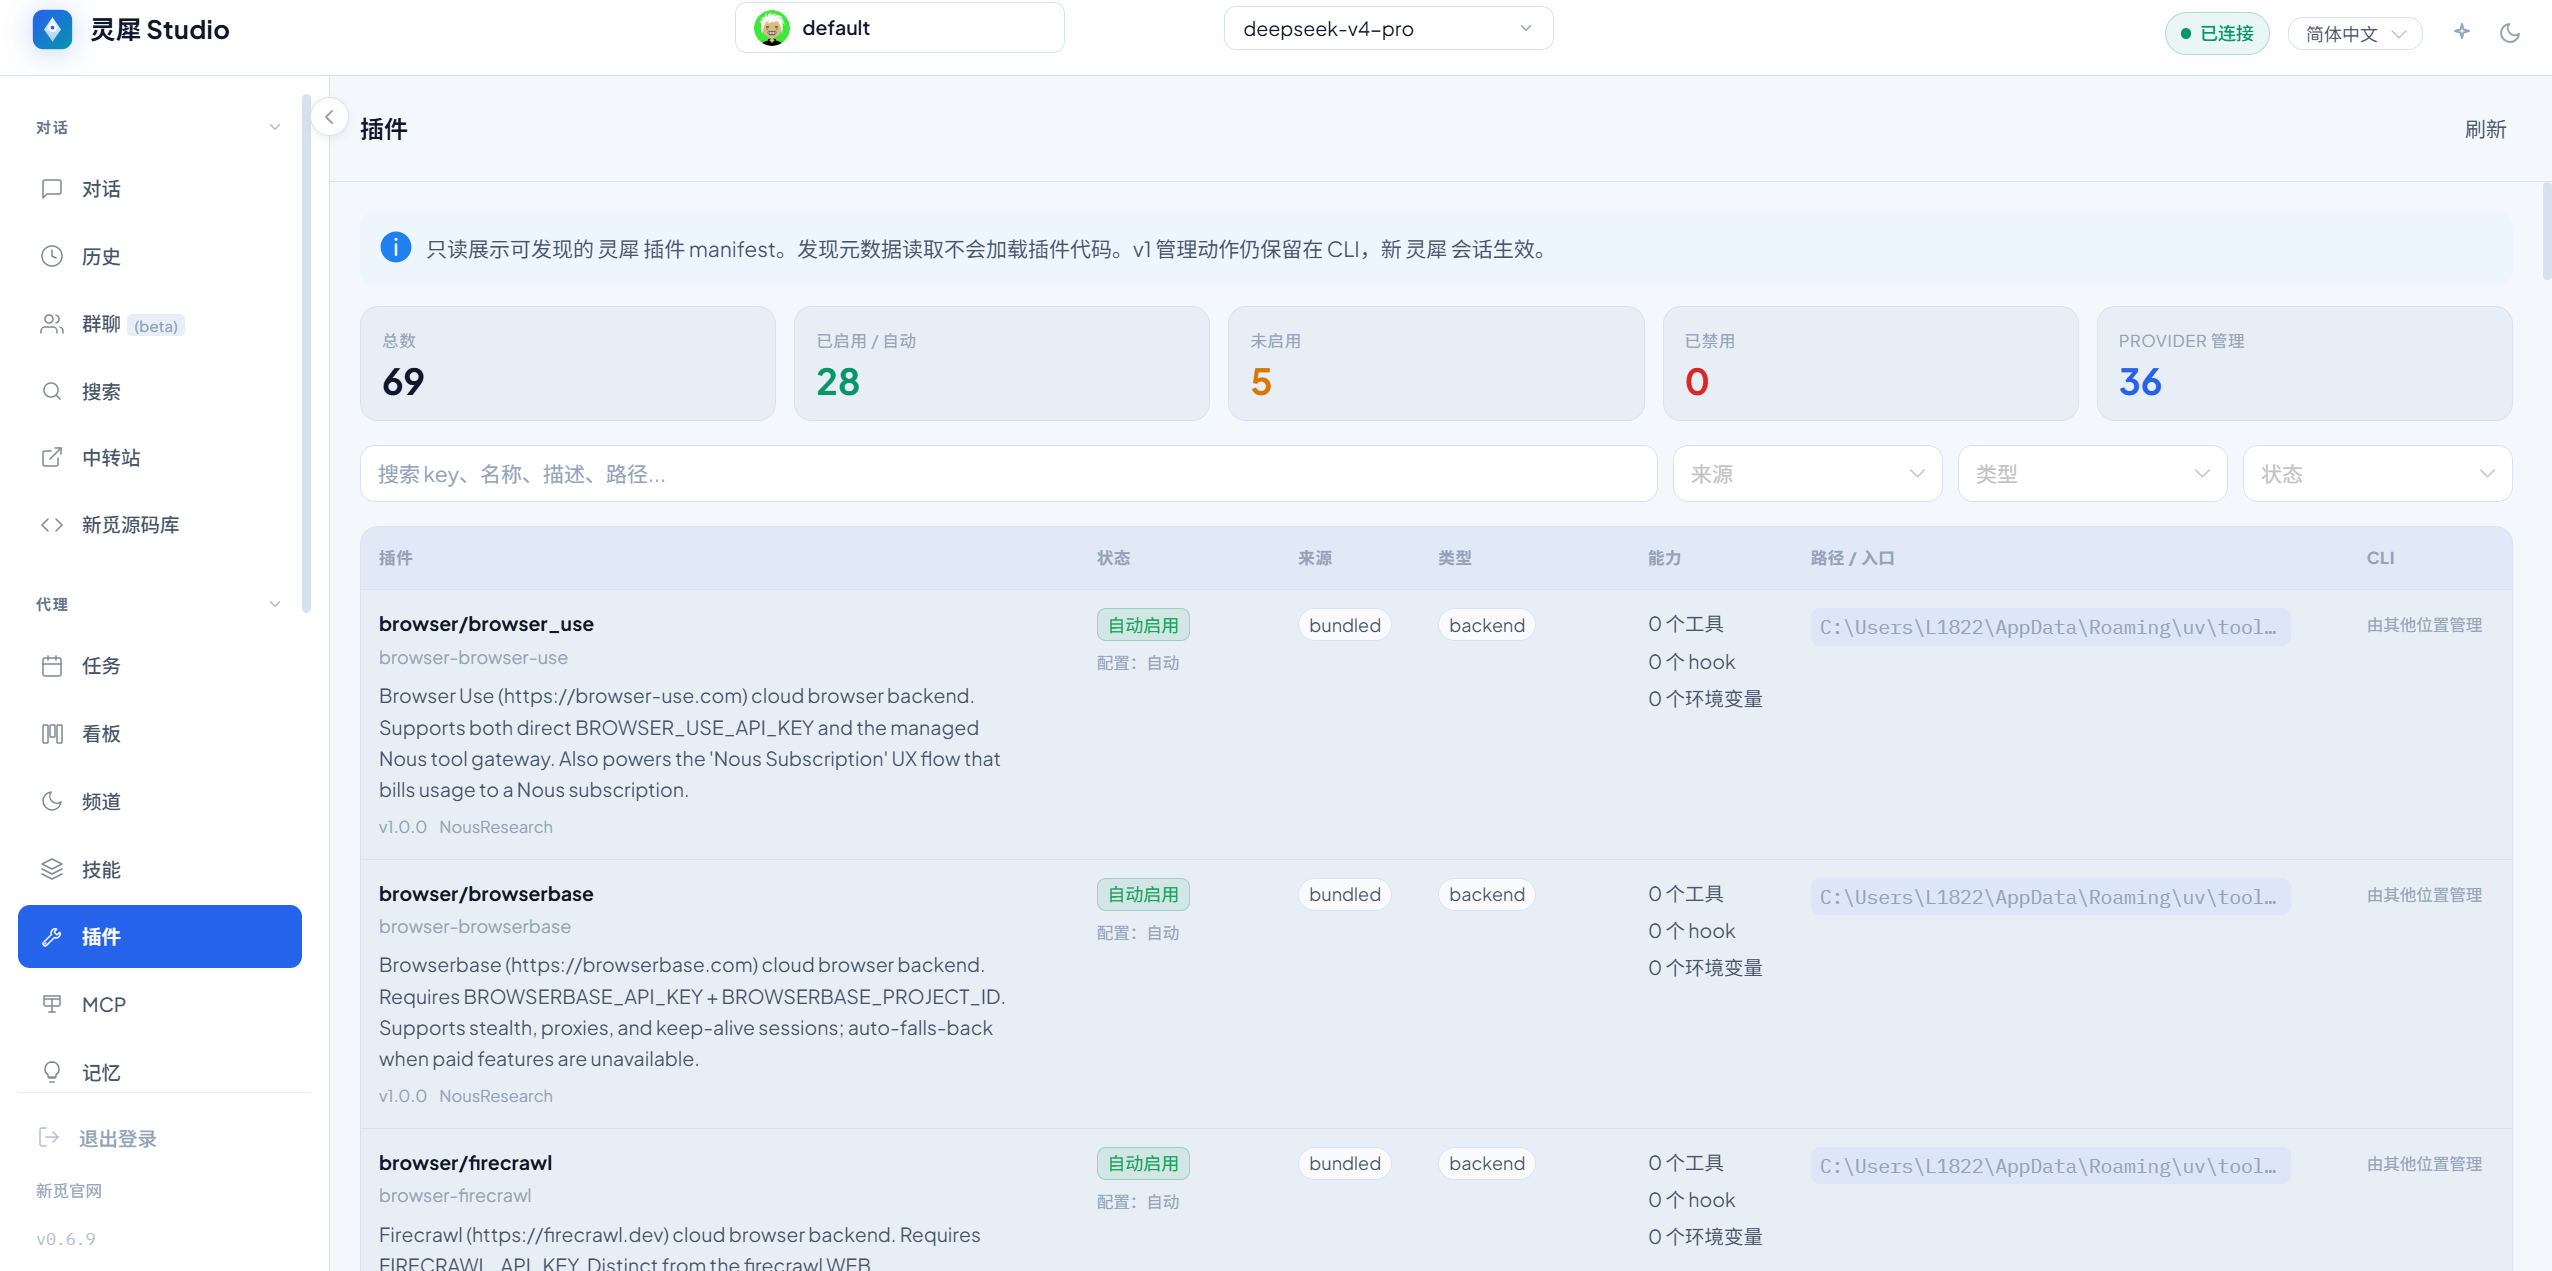Click the 总数 69 stat card
The image size is (2552, 1271).
click(568, 364)
